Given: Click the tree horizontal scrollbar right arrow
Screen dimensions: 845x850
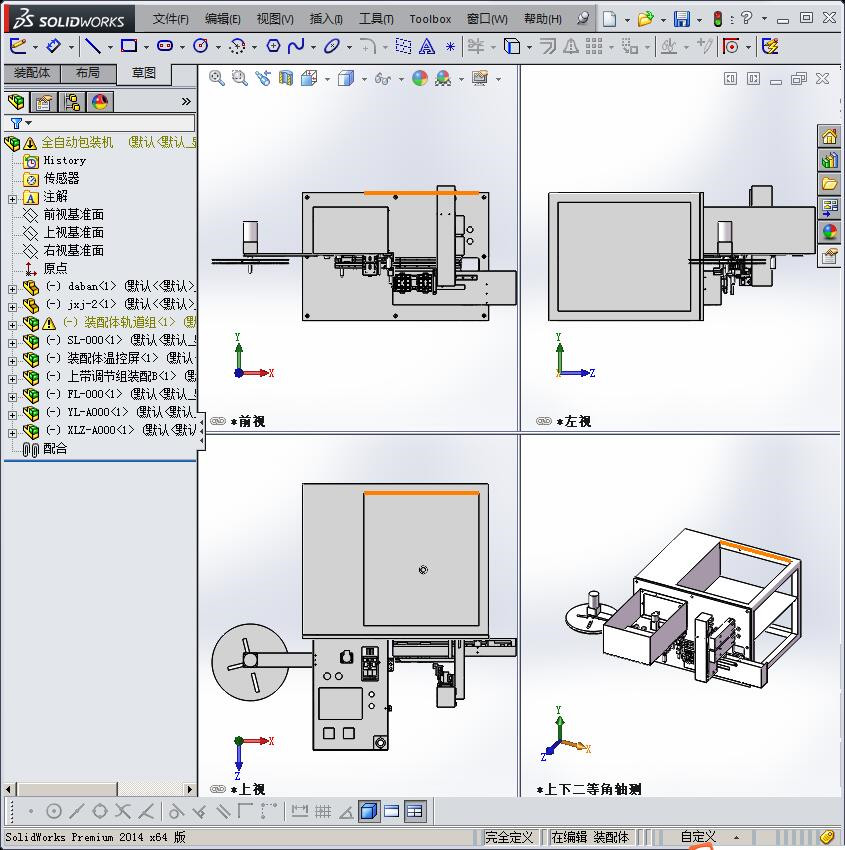Looking at the screenshot, I should pos(189,789).
